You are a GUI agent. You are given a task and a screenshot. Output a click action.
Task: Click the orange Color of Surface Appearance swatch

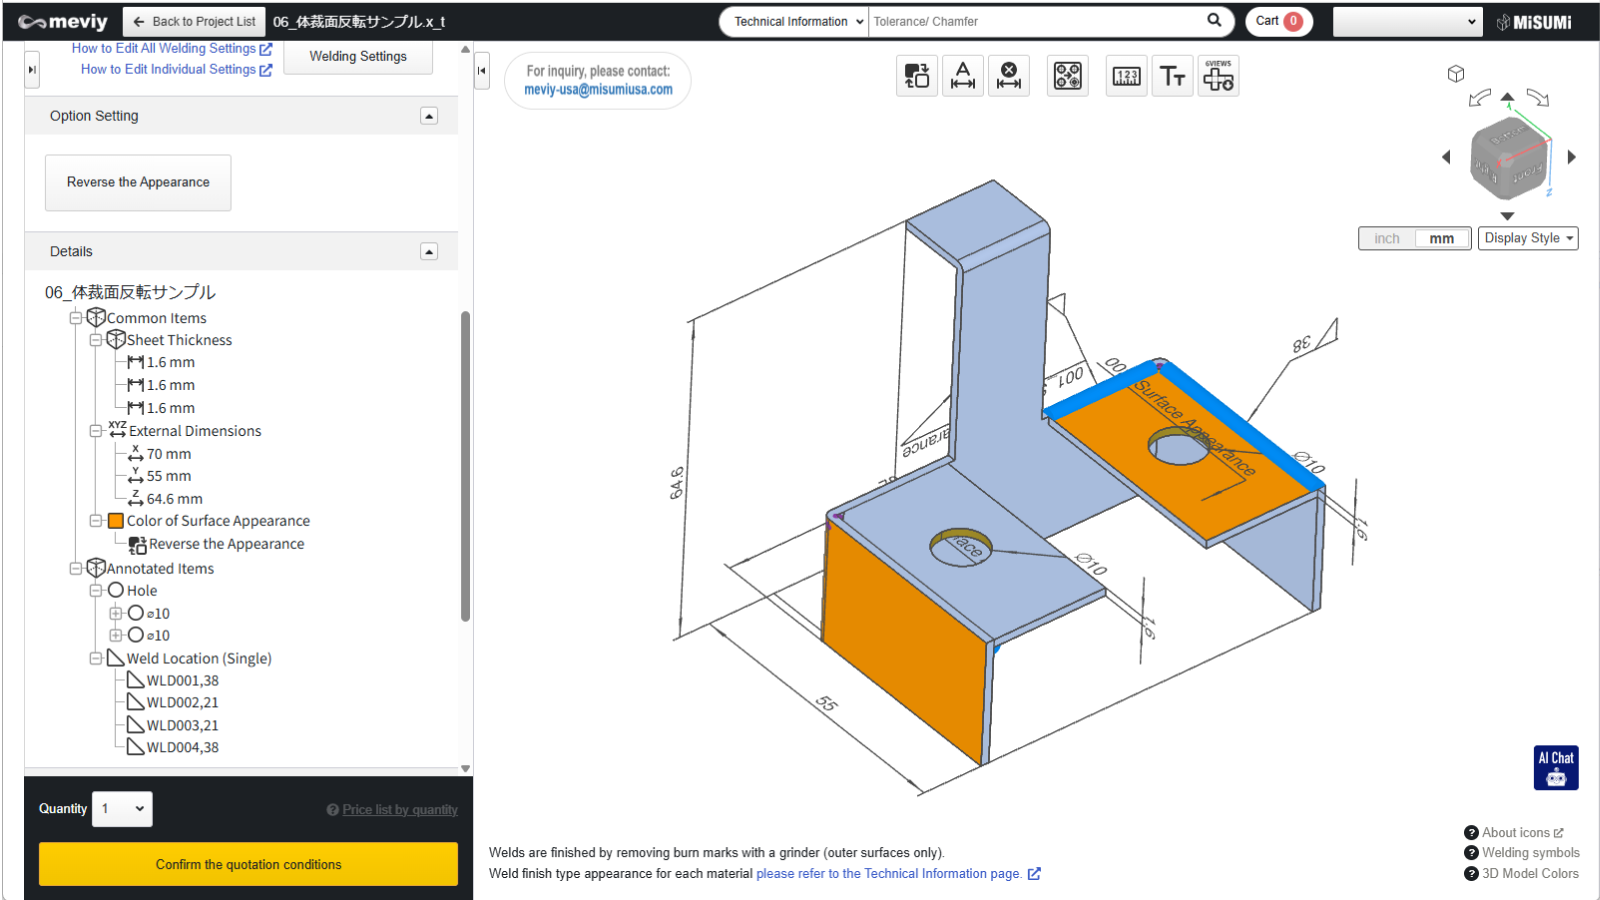(116, 521)
